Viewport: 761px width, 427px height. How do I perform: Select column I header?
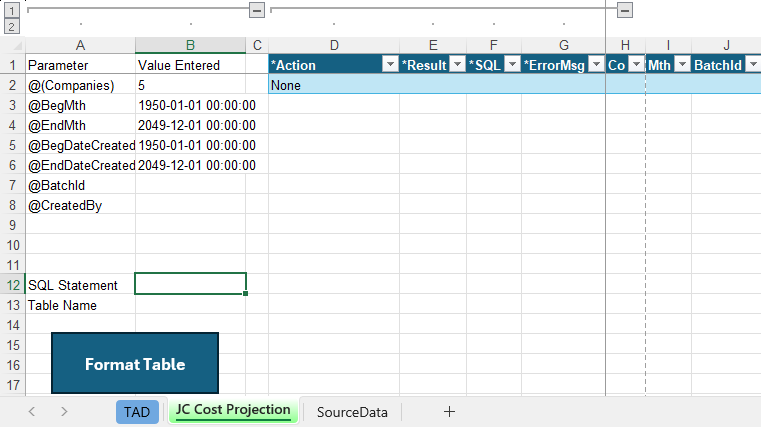click(x=668, y=45)
